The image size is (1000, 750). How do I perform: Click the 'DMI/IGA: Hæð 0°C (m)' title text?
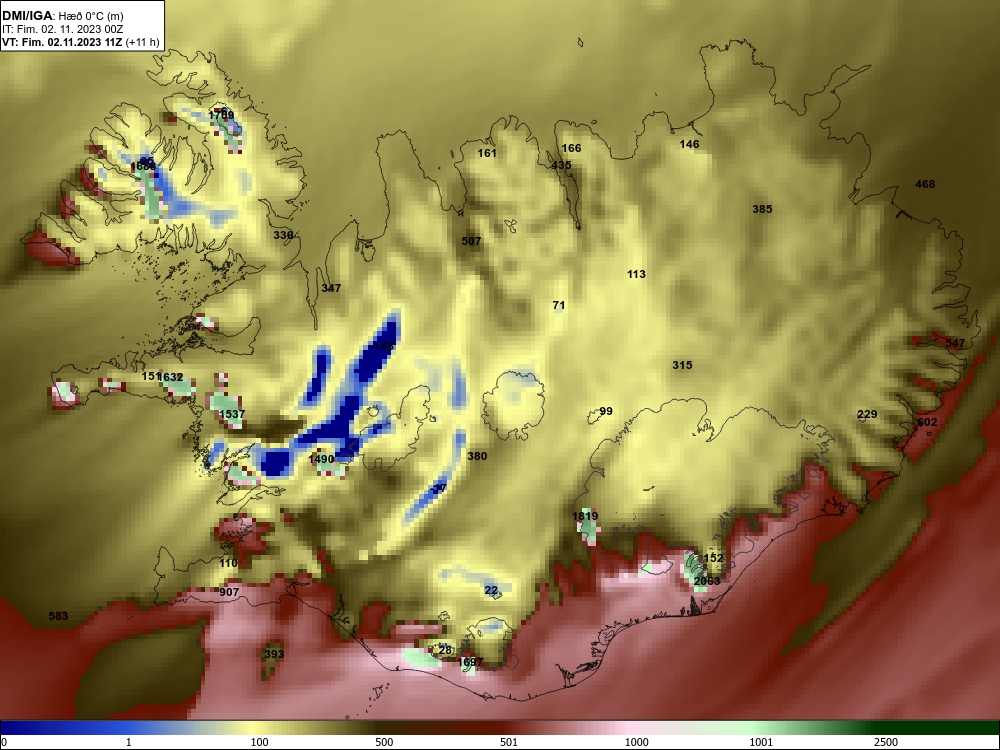62,16
